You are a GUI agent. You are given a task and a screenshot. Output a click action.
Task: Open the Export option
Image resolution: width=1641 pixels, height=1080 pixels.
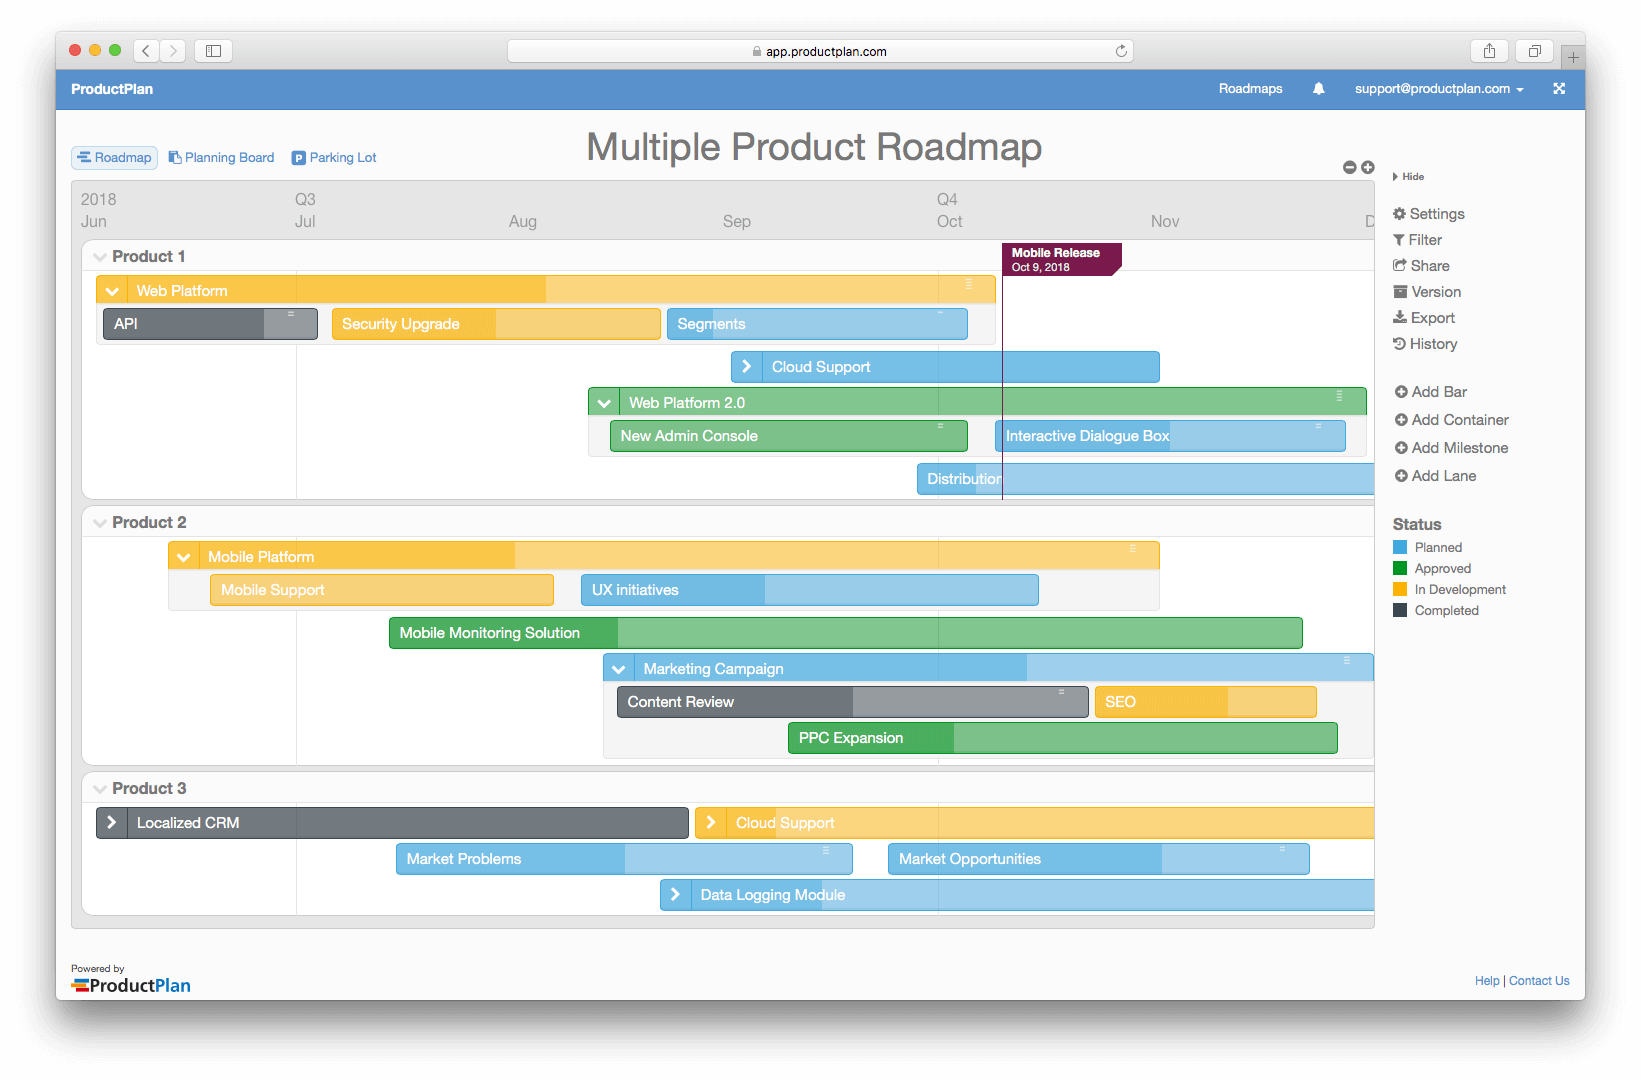(1430, 317)
